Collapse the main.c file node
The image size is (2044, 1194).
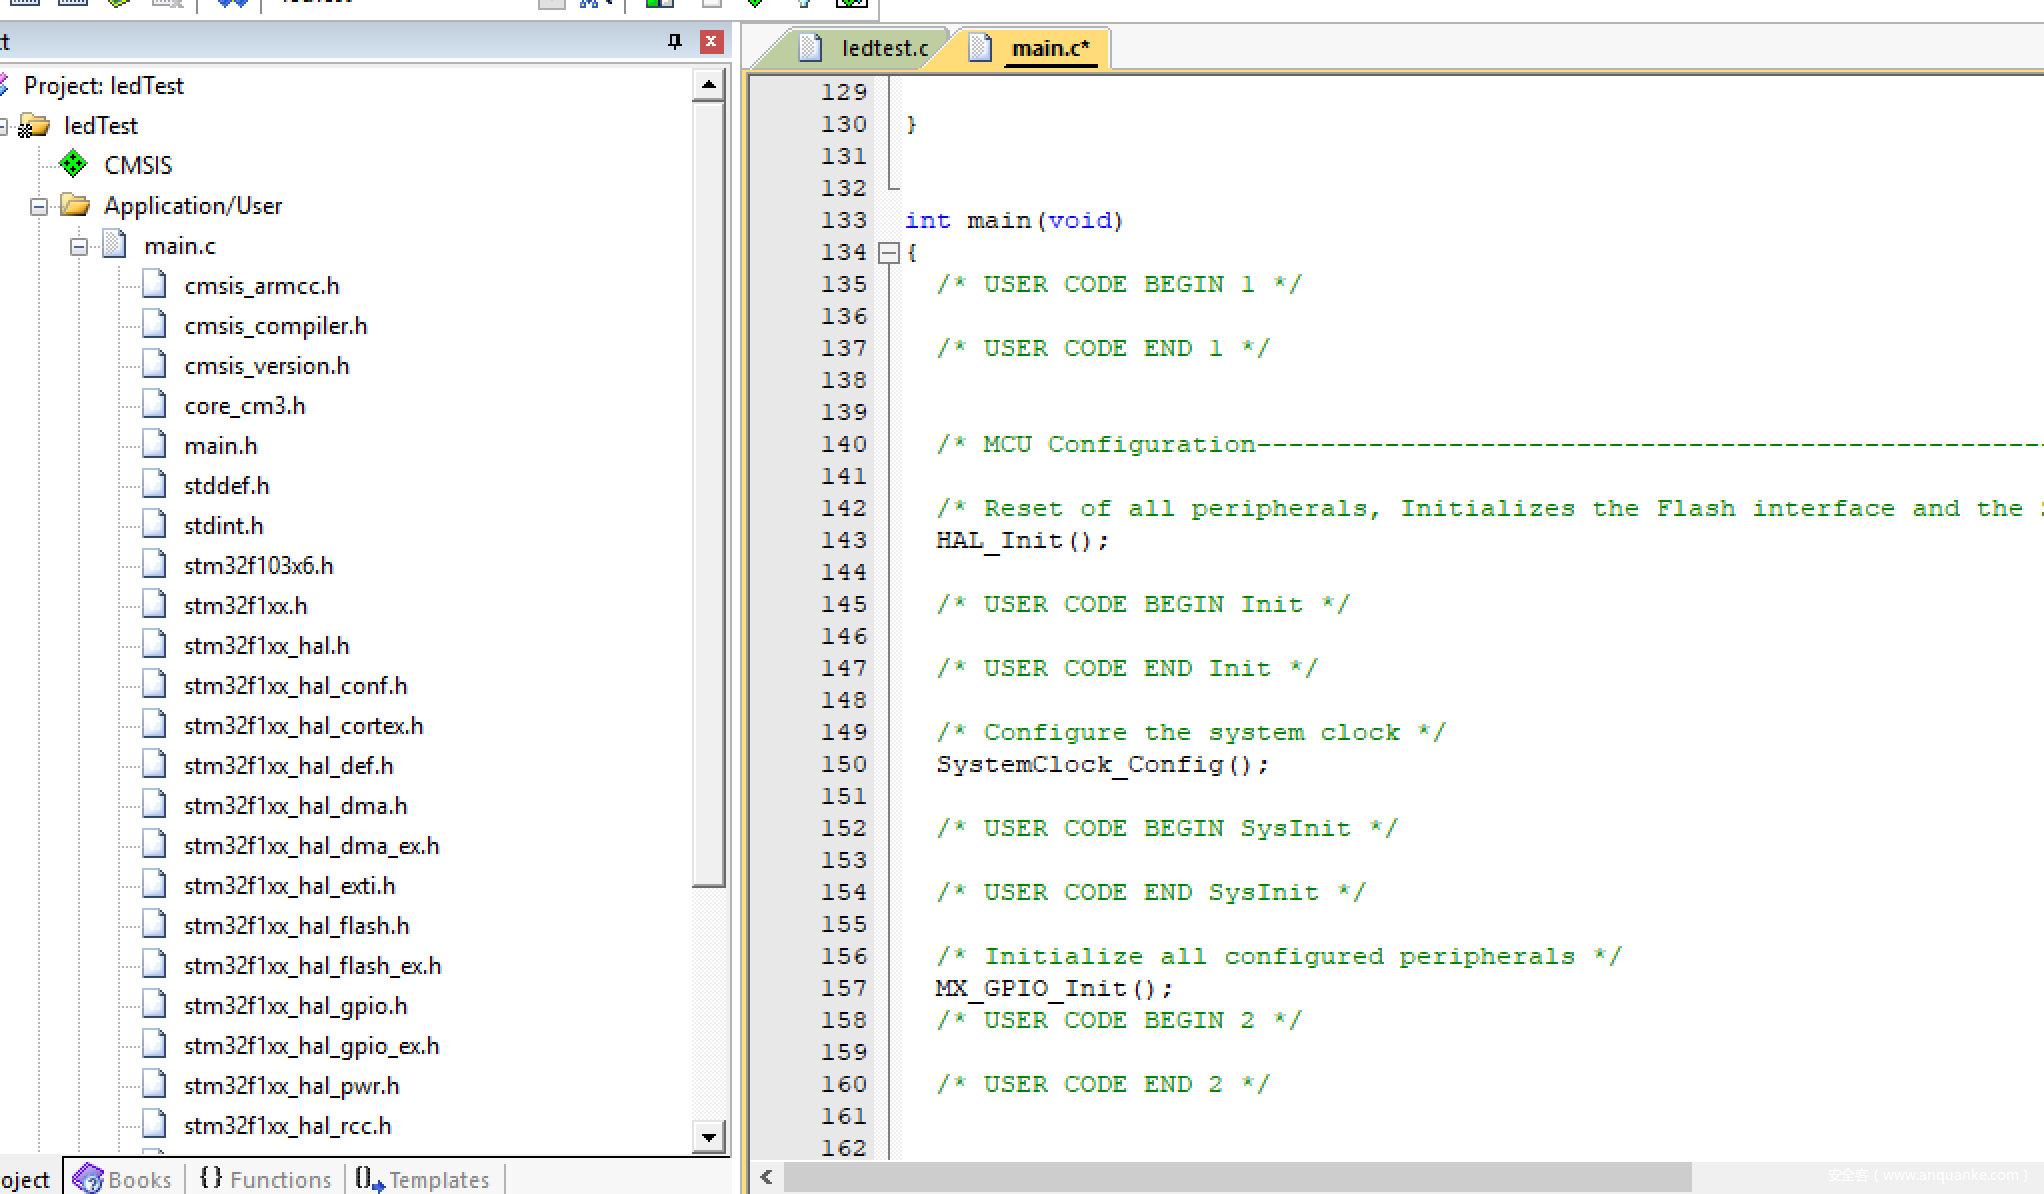tap(79, 247)
